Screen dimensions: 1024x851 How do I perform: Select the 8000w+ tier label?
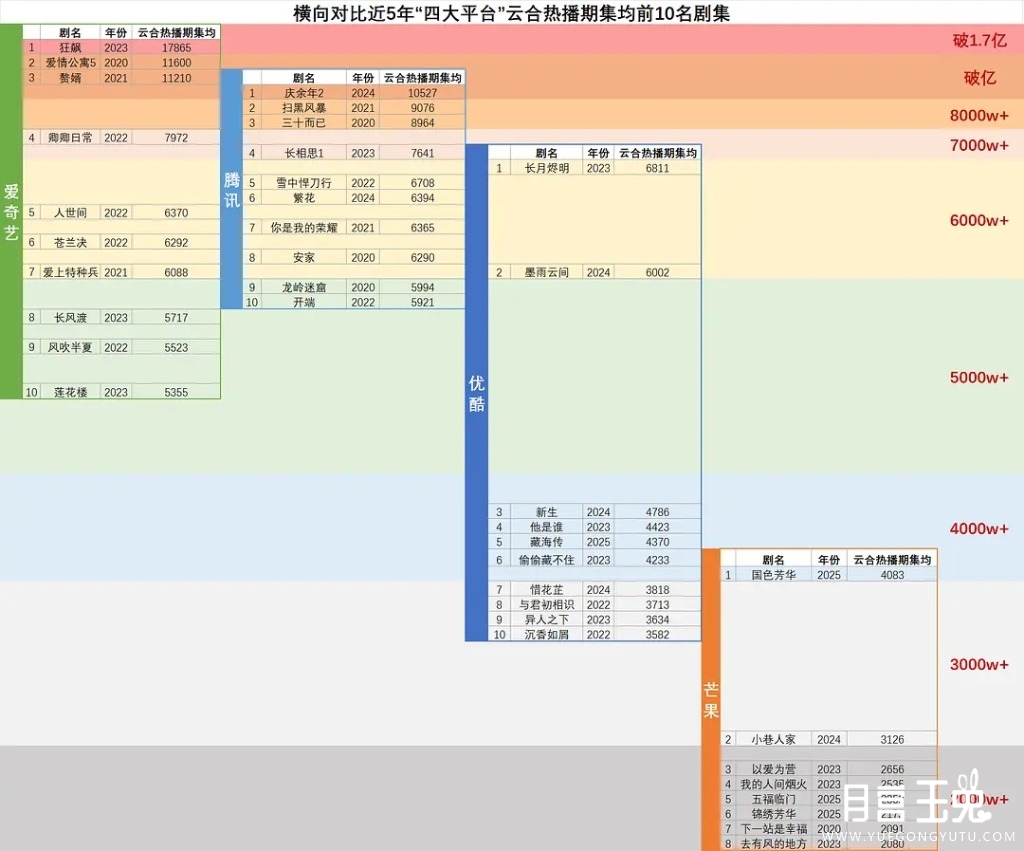coord(979,115)
